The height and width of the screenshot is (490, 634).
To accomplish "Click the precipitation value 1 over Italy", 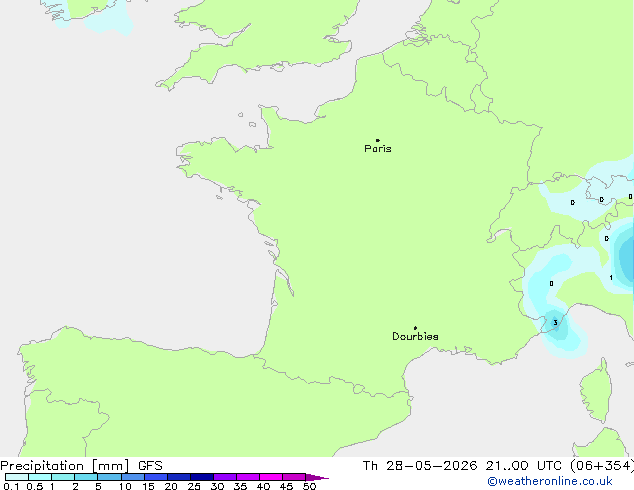I will click(x=611, y=277).
